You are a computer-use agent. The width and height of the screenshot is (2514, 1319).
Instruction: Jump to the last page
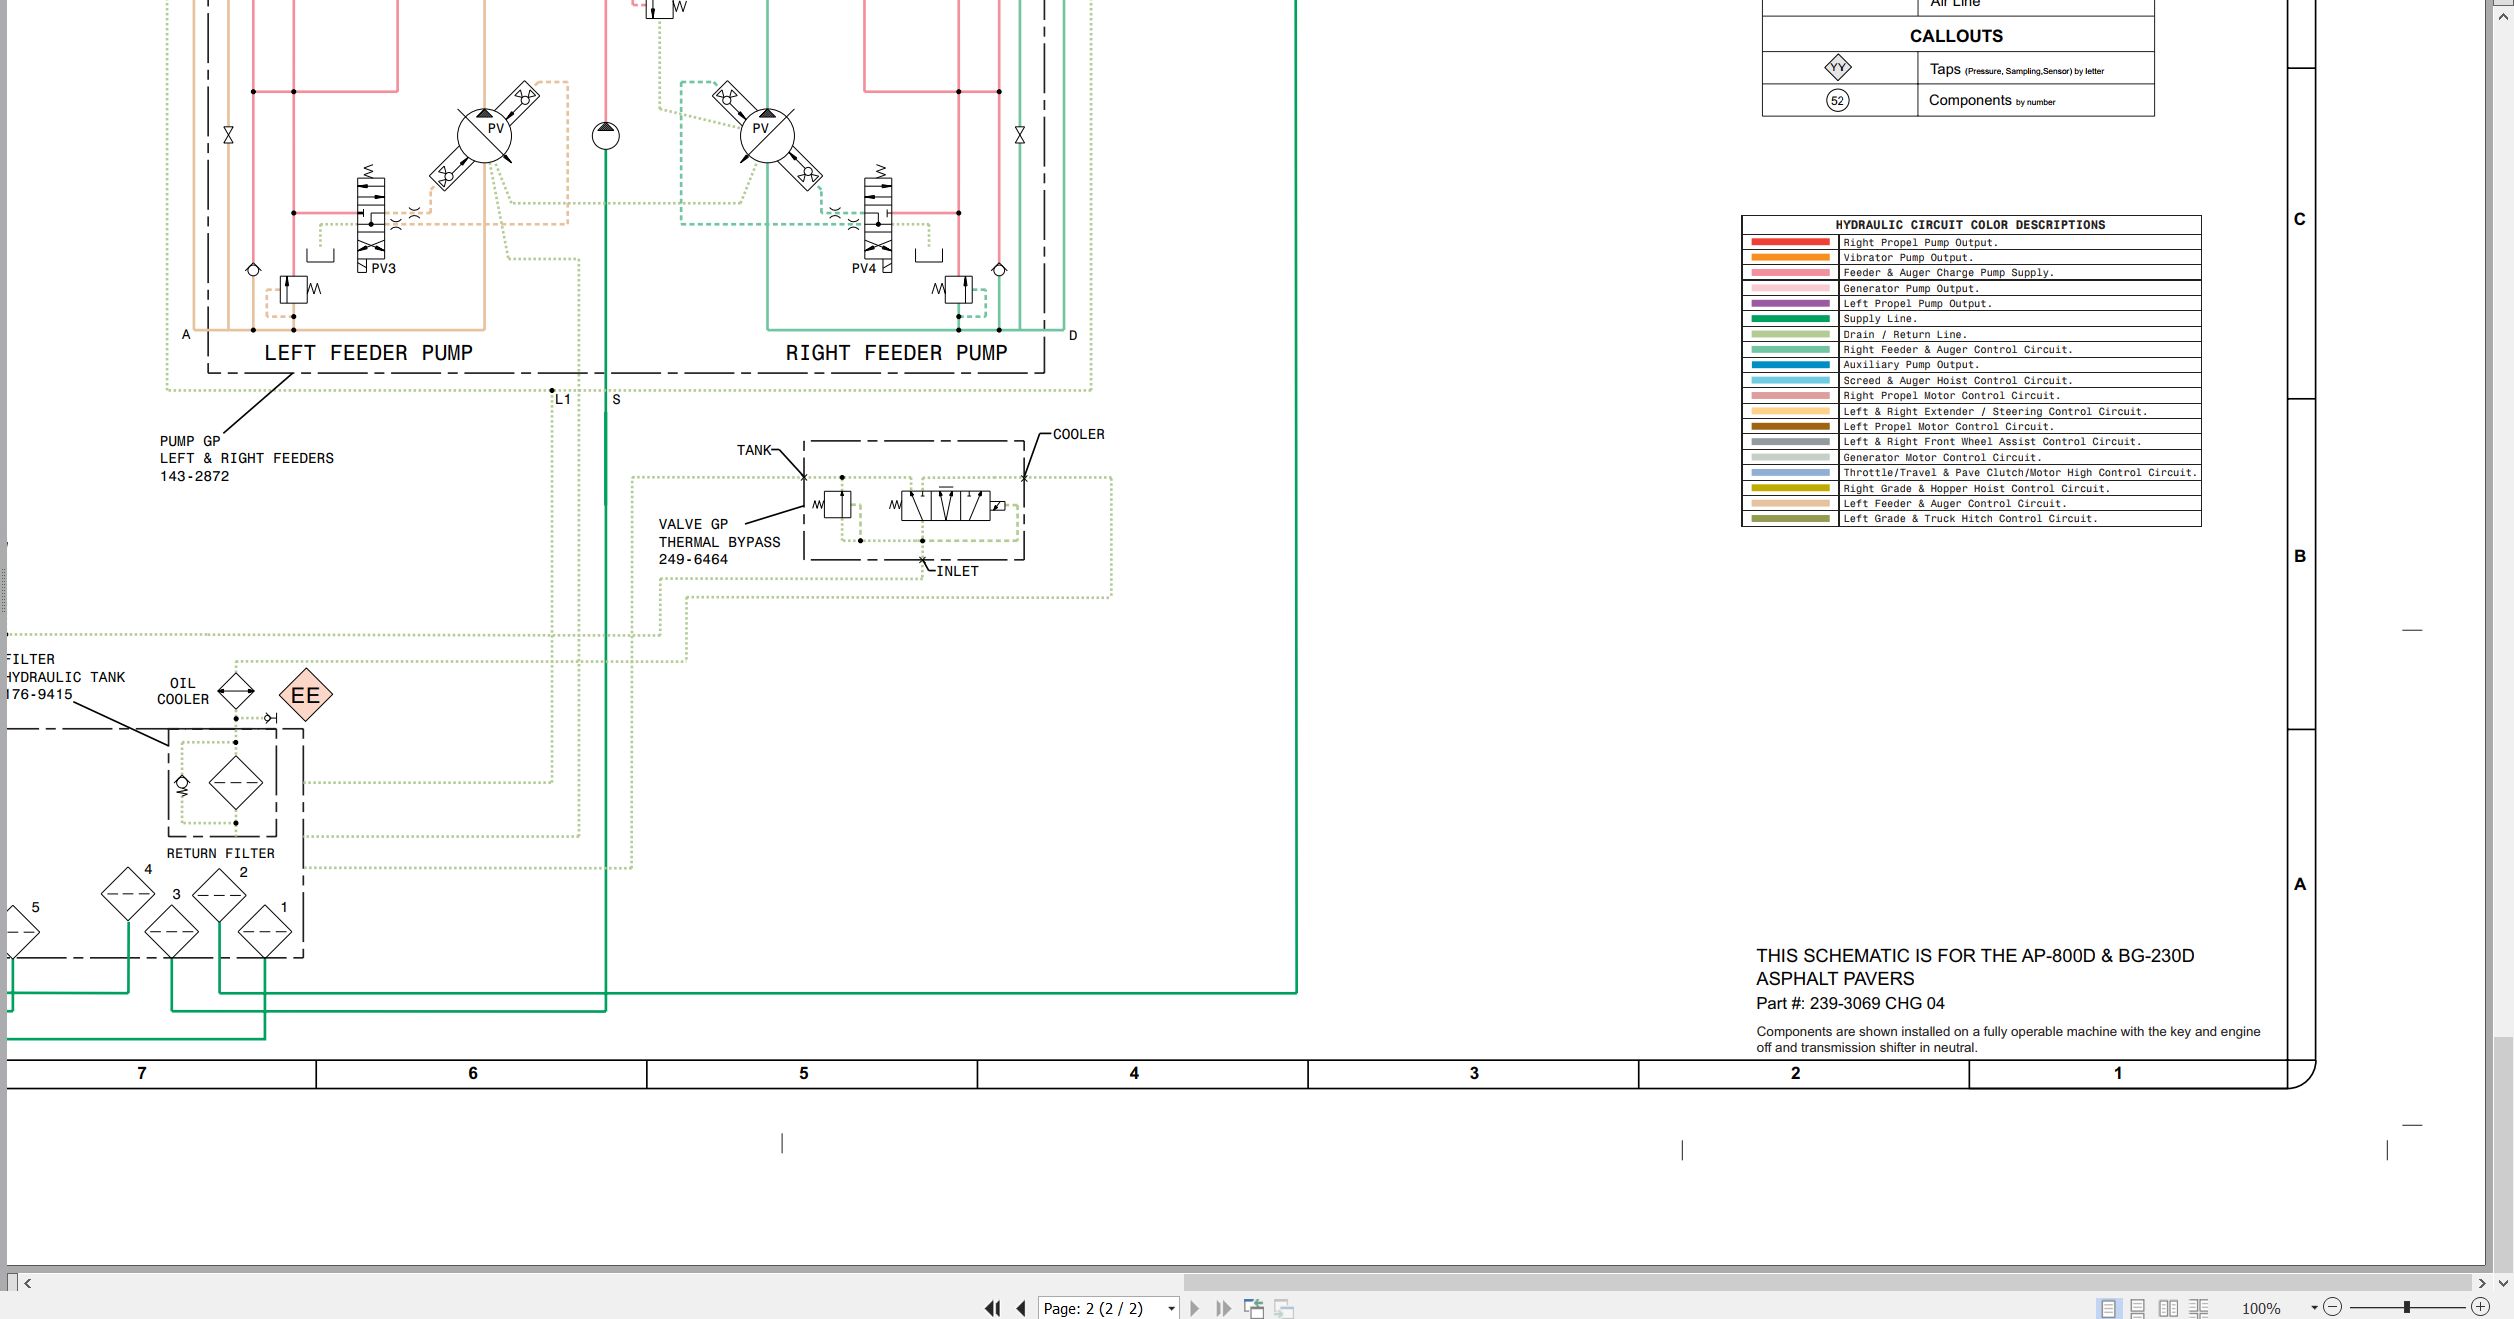(1223, 1308)
